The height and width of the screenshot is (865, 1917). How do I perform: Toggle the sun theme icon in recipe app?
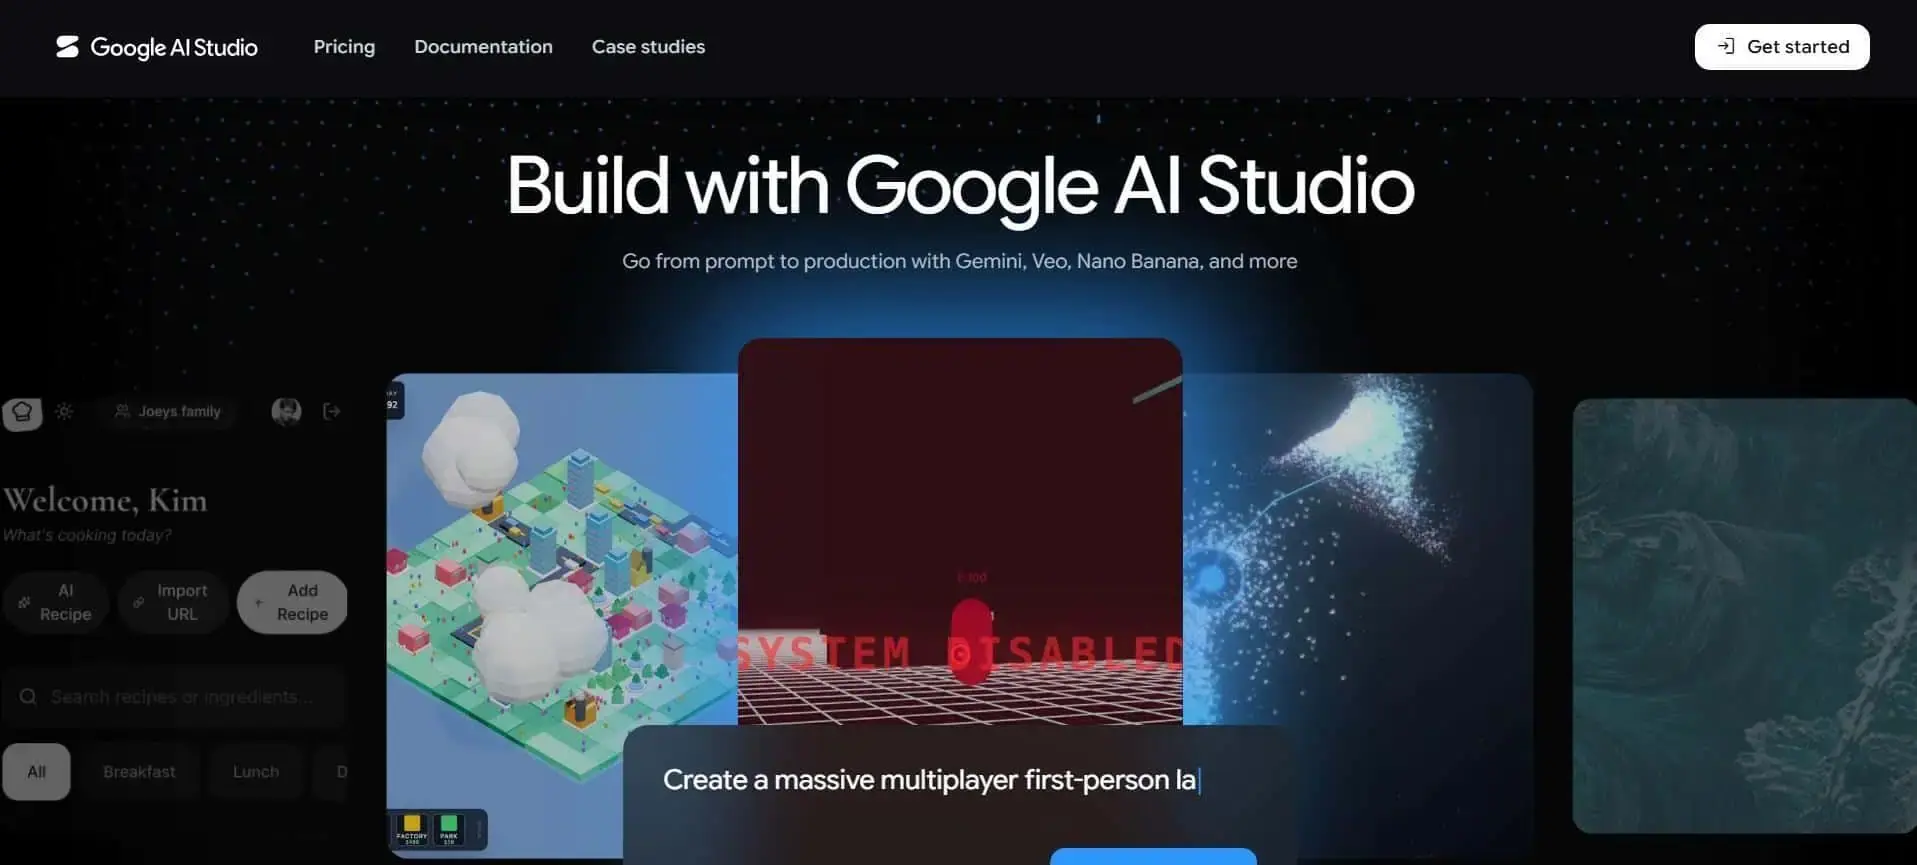click(64, 411)
